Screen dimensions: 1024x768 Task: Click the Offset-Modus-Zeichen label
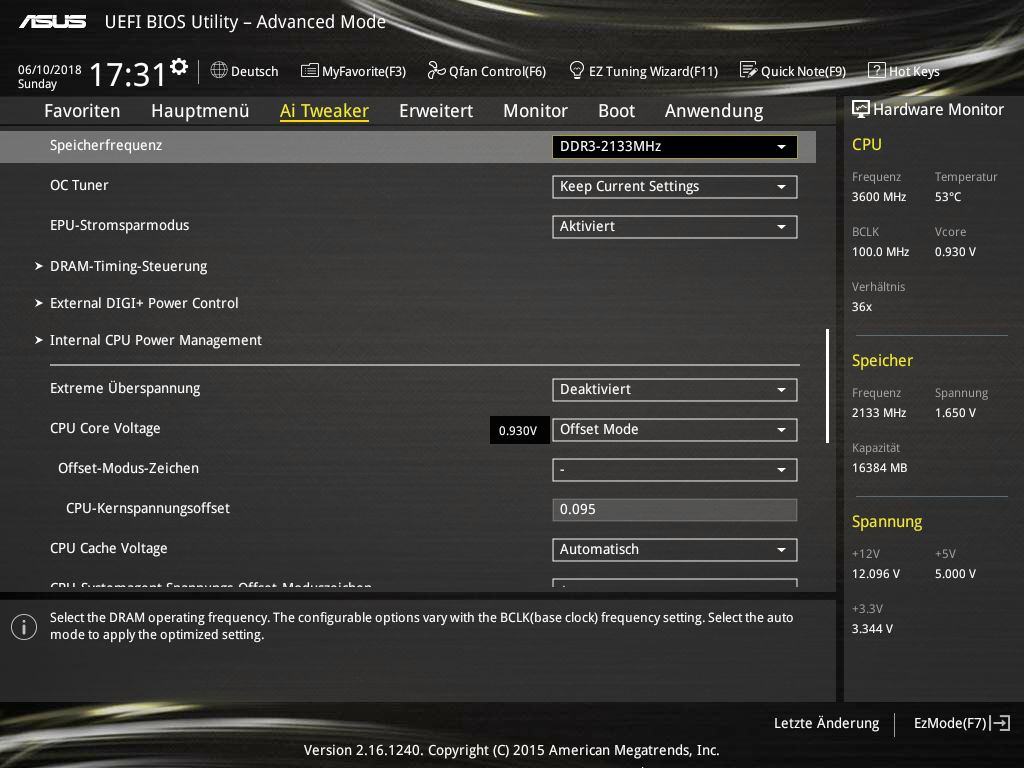pos(128,468)
